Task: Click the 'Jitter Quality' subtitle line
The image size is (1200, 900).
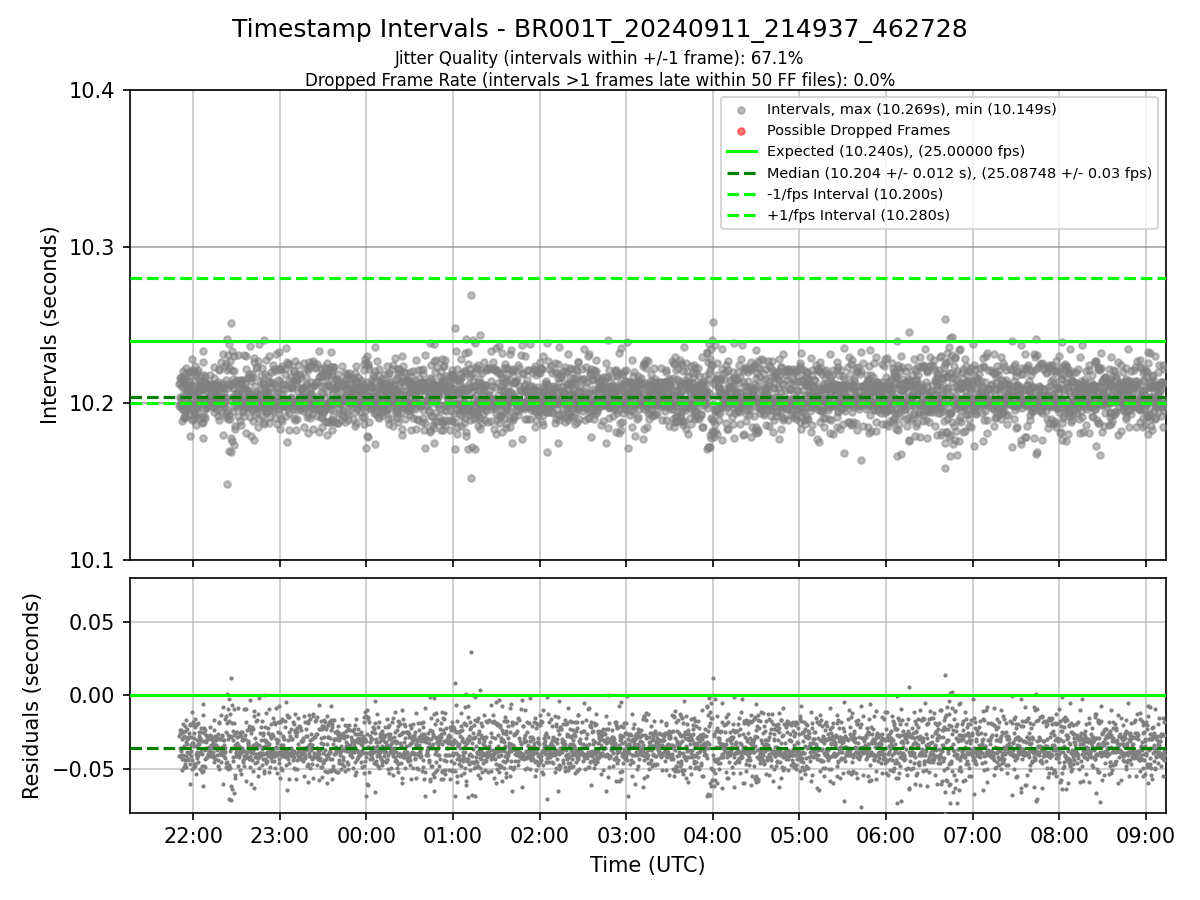Action: (599, 59)
